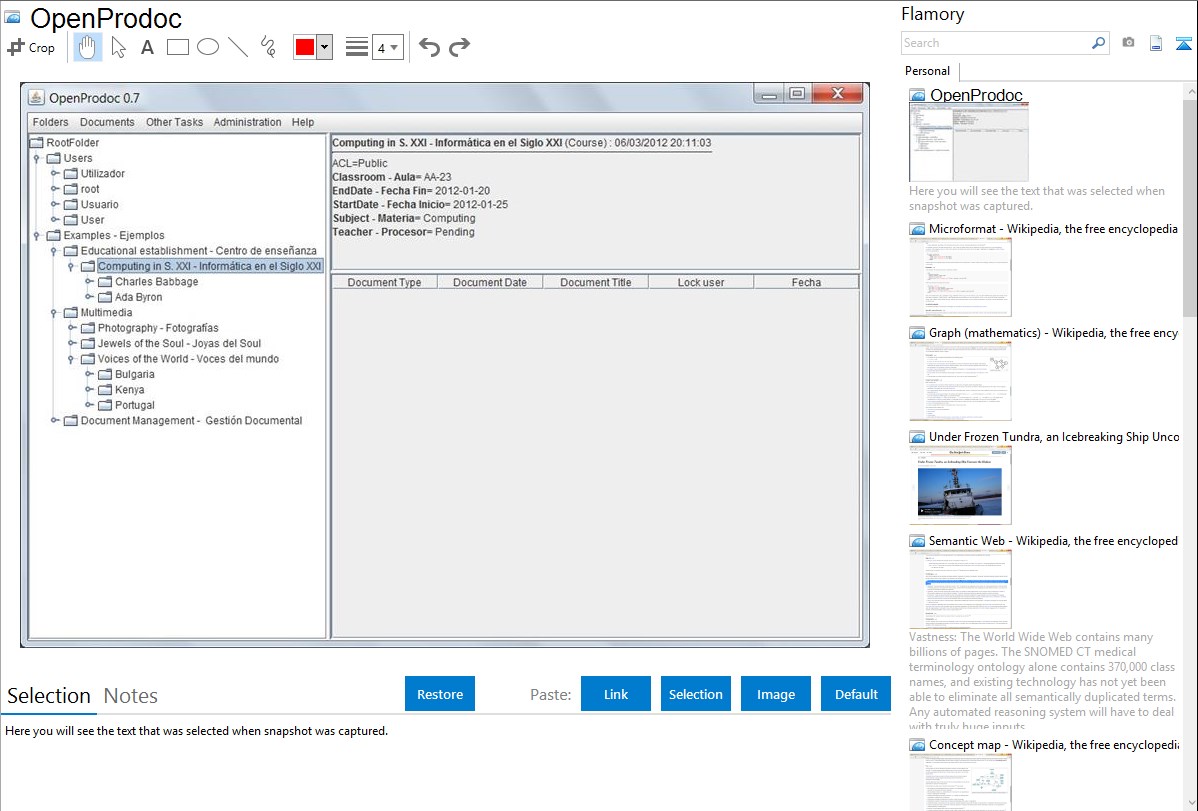Open the Selection tab
The image size is (1198, 811).
pos(49,696)
